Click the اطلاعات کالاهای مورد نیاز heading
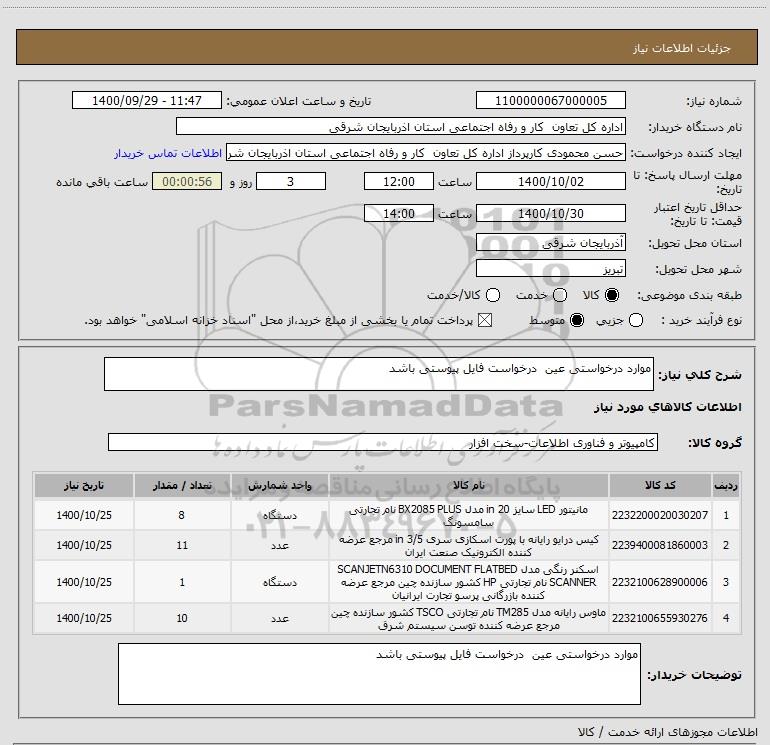 668,407
